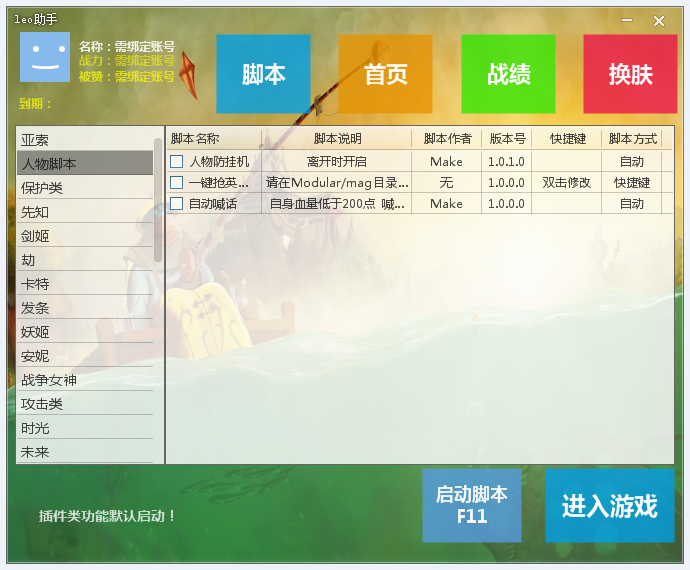Close the leo助手 window
This screenshot has height=570, width=690.
point(659,21)
